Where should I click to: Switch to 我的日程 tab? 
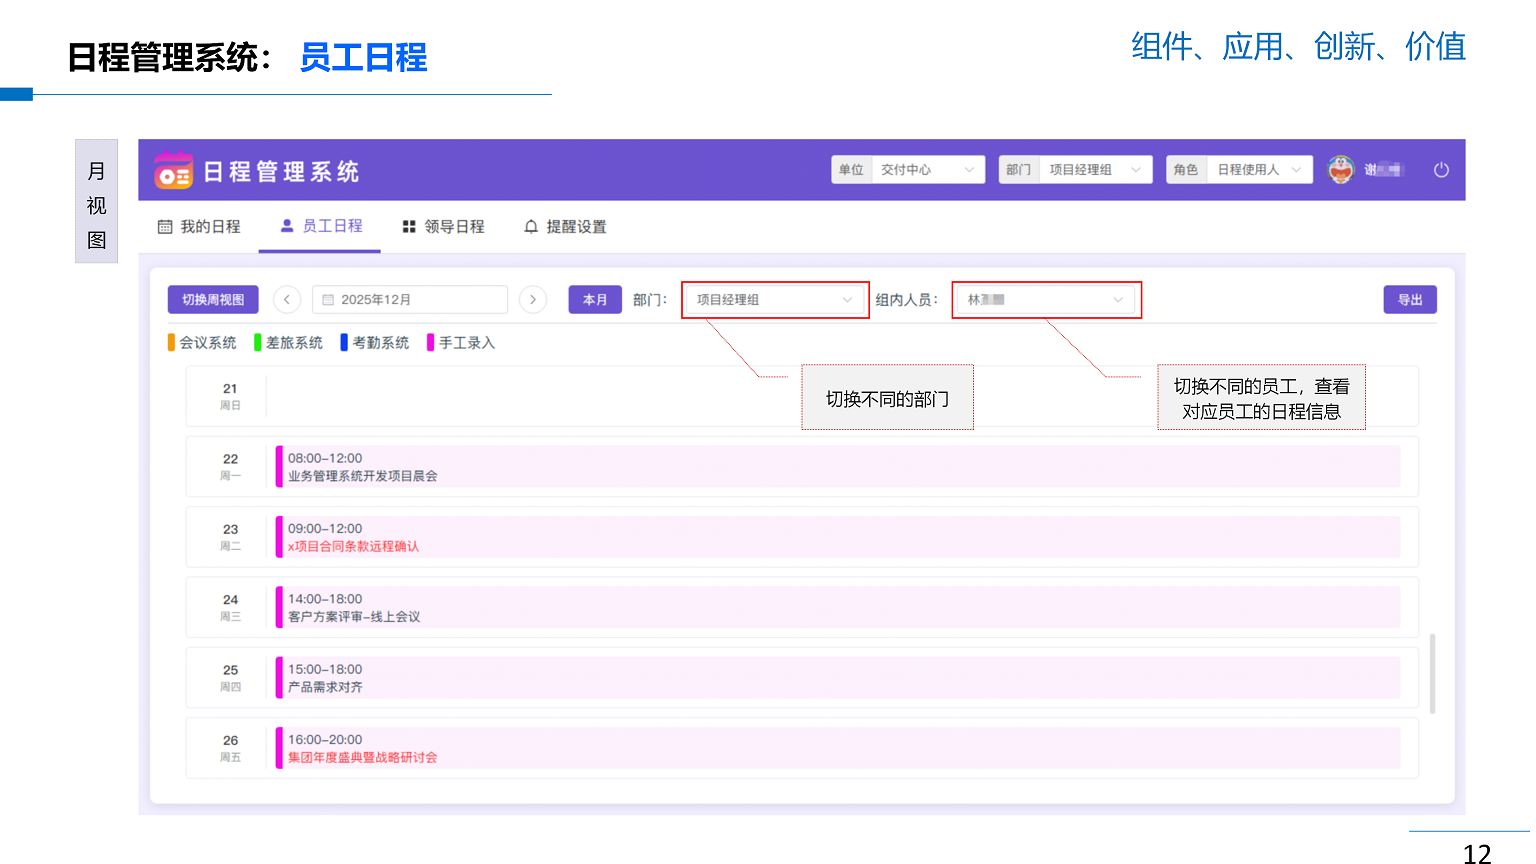click(199, 227)
